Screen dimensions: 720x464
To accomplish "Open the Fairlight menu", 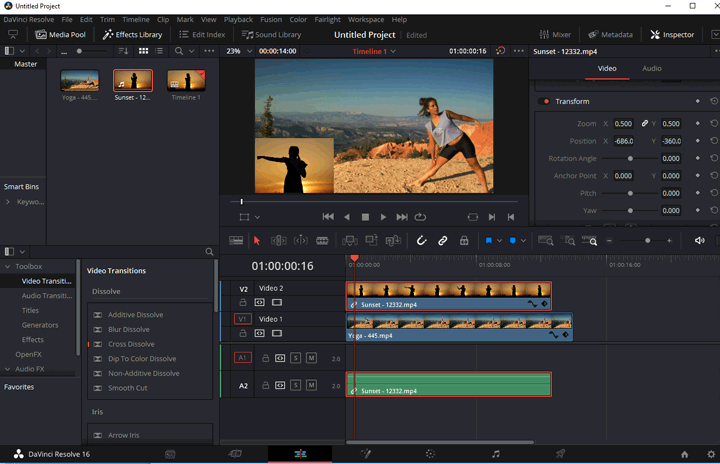I will point(328,19).
